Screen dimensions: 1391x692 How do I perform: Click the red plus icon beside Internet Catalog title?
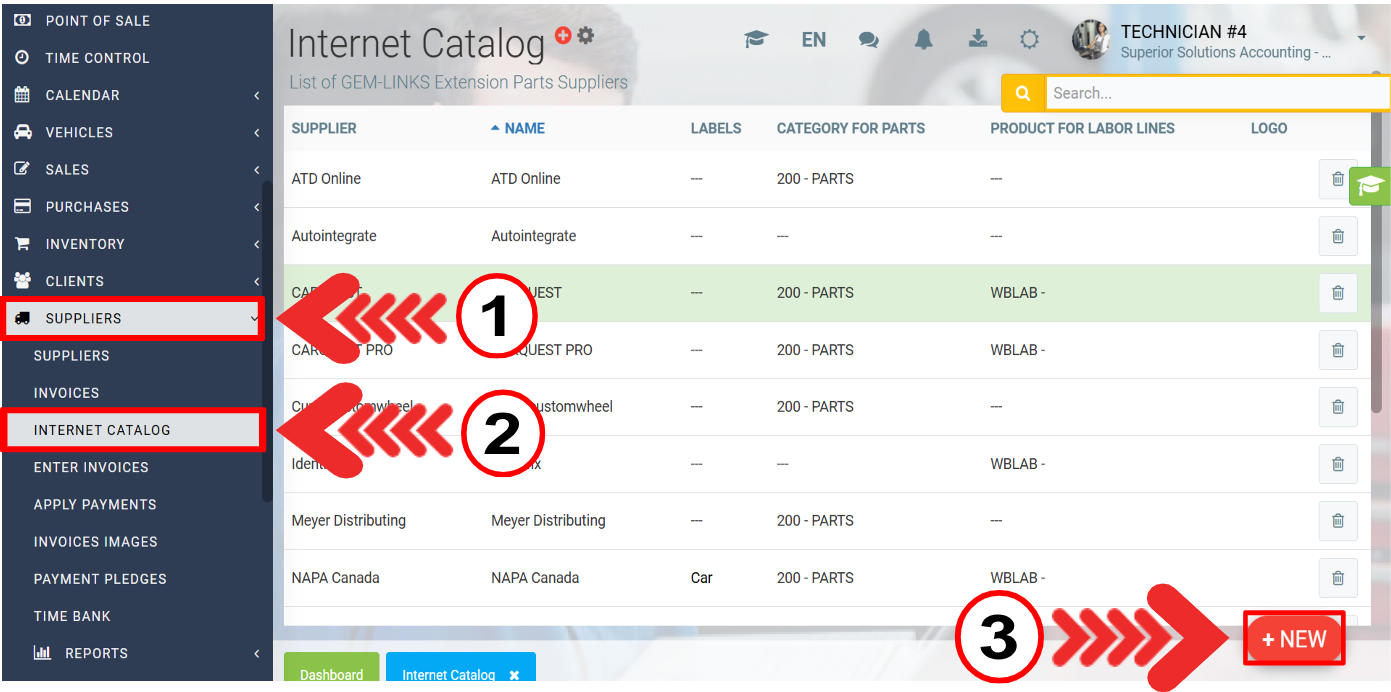coord(563,35)
